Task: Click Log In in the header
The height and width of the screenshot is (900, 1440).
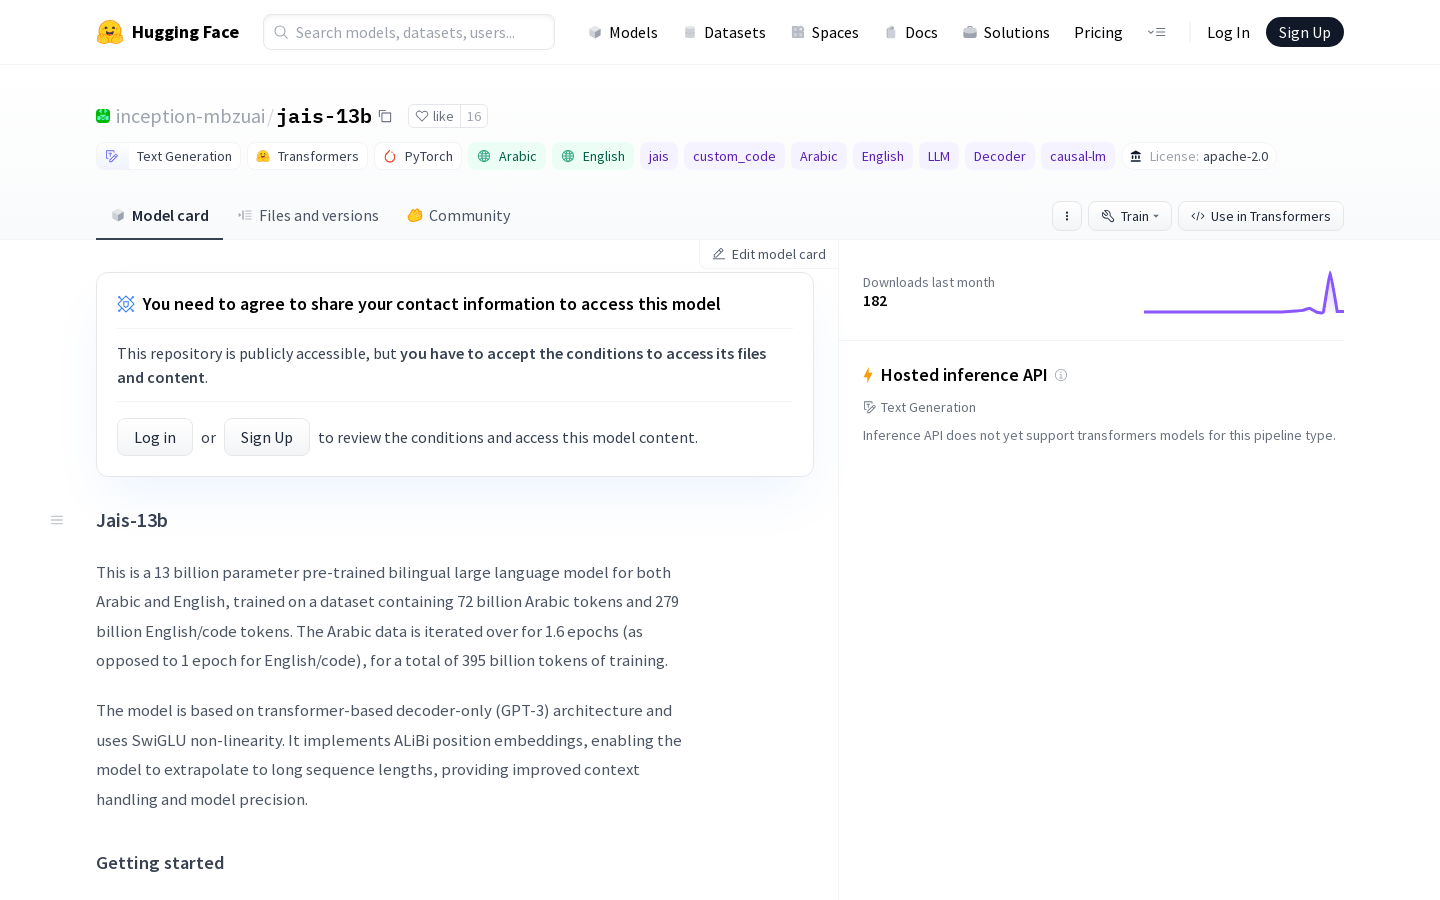Action: (x=1228, y=32)
